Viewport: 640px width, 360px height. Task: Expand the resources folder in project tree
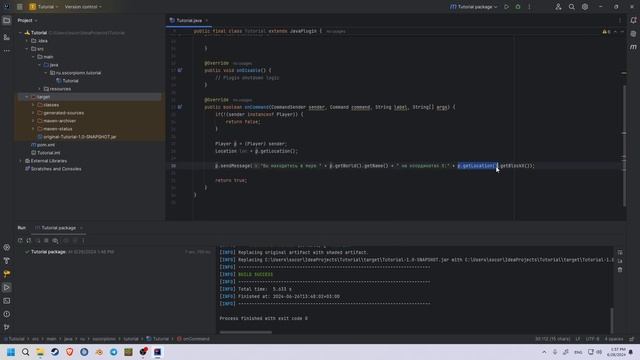coord(40,89)
